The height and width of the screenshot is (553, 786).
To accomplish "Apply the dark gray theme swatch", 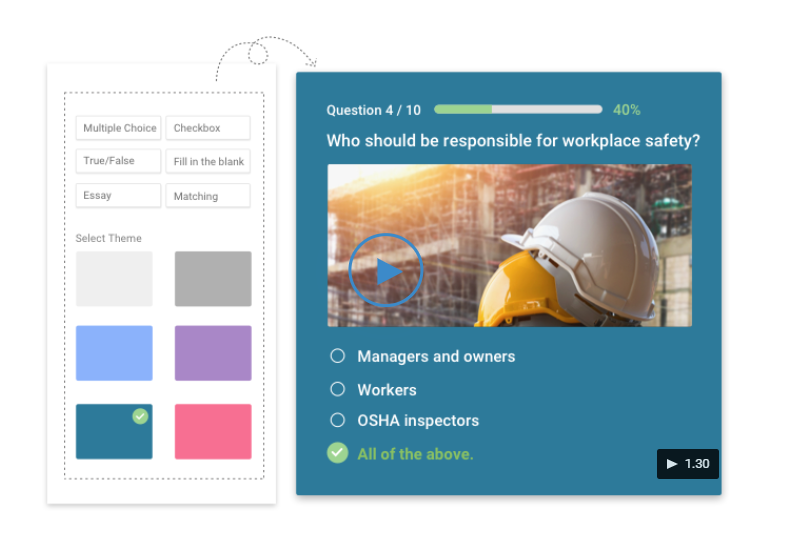I will point(213,279).
